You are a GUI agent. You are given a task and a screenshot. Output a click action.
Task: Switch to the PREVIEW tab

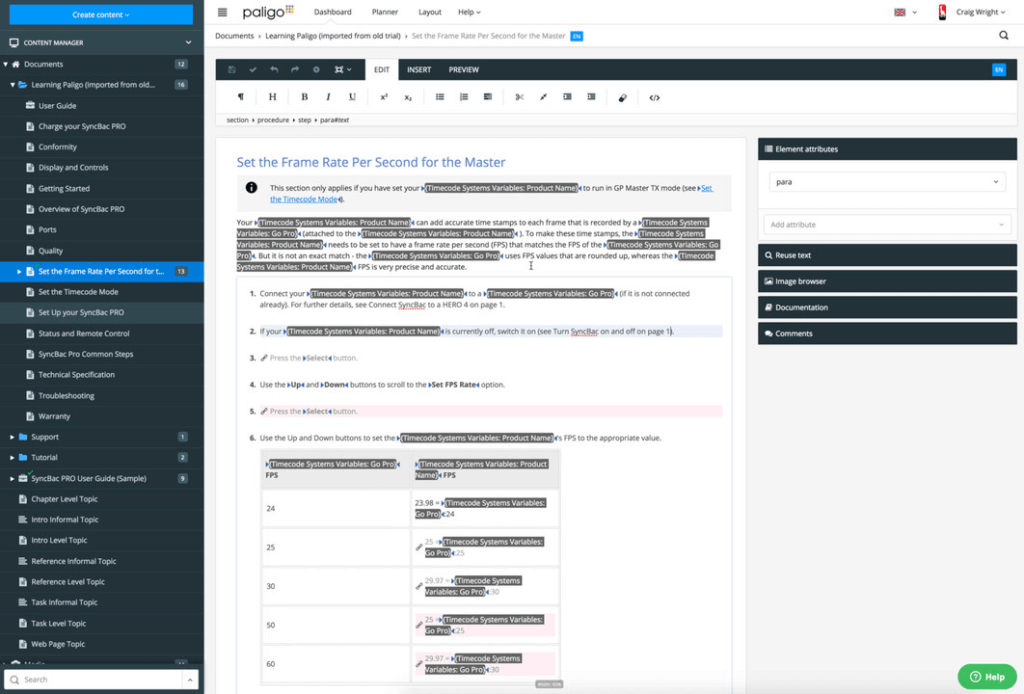point(464,70)
